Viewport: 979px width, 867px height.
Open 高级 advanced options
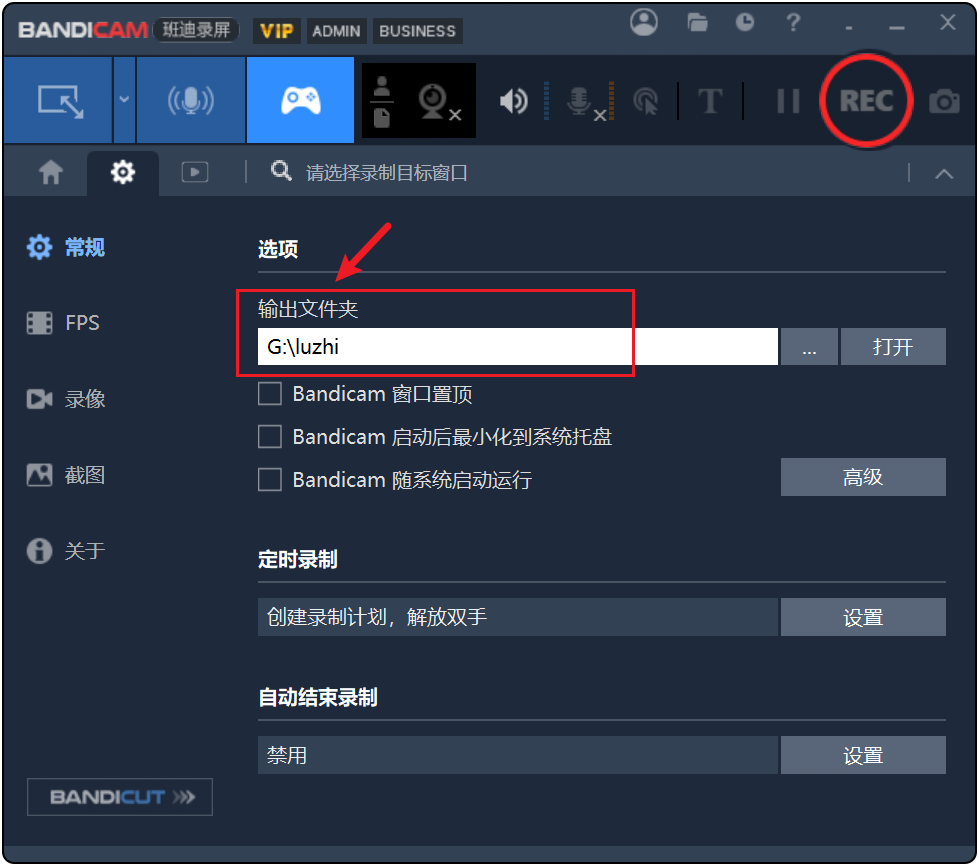pos(863,478)
